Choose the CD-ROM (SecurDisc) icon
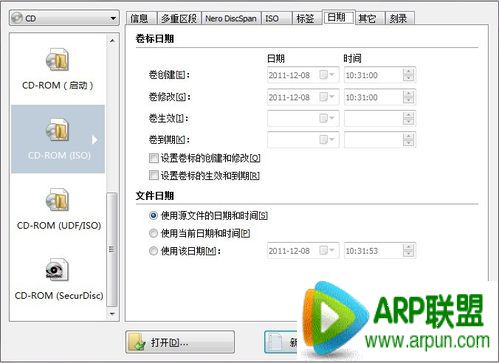The height and width of the screenshot is (363, 499). point(58,269)
